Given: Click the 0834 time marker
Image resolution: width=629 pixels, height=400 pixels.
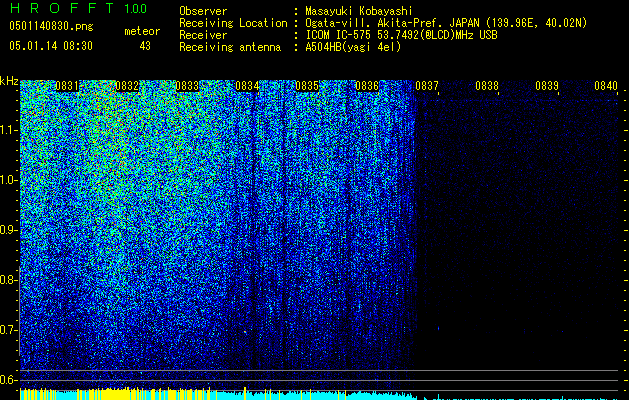Looking at the screenshot, I should (x=247, y=86).
